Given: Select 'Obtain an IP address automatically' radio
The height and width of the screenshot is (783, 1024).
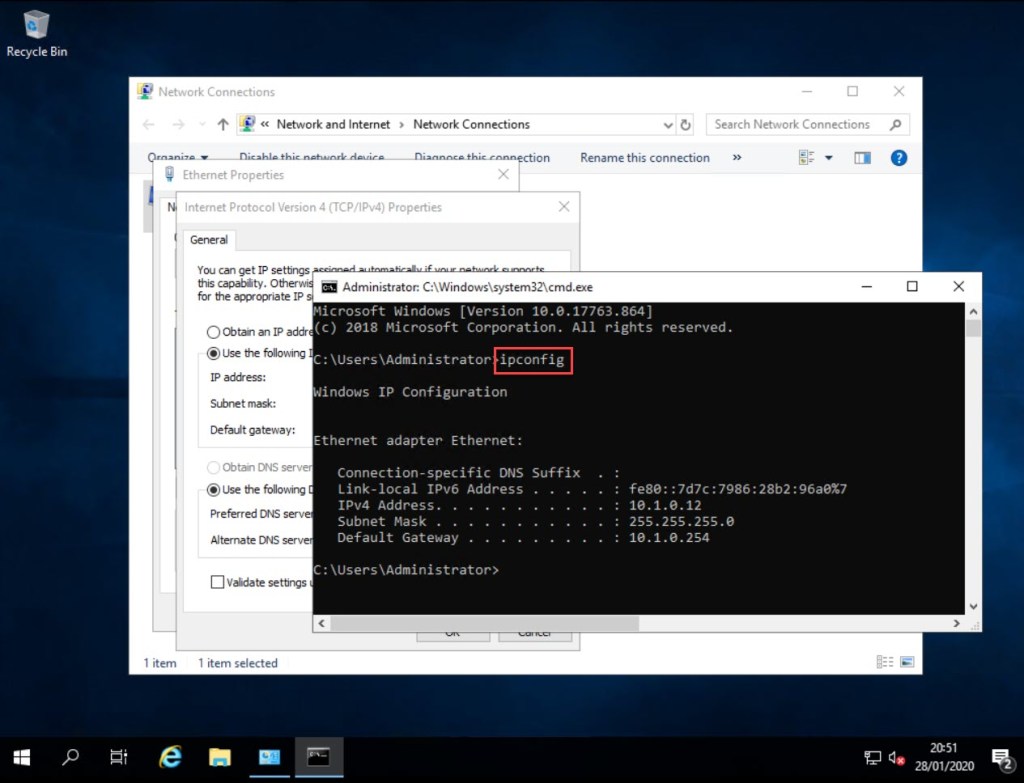Looking at the screenshot, I should pos(213,332).
